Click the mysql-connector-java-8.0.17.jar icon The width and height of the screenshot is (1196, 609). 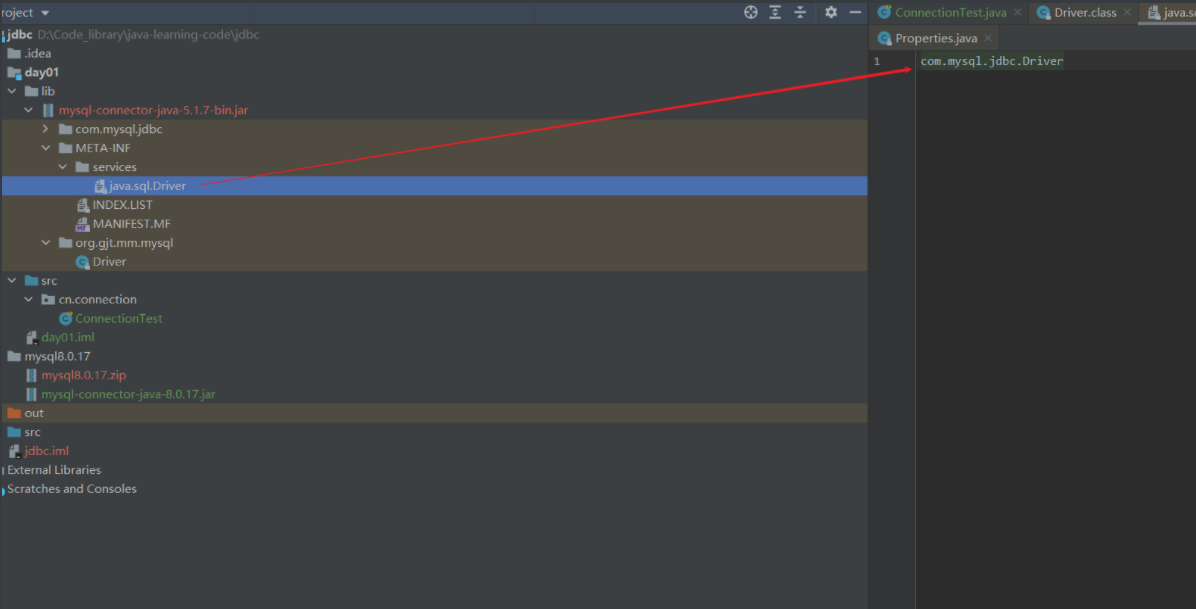click(x=31, y=394)
